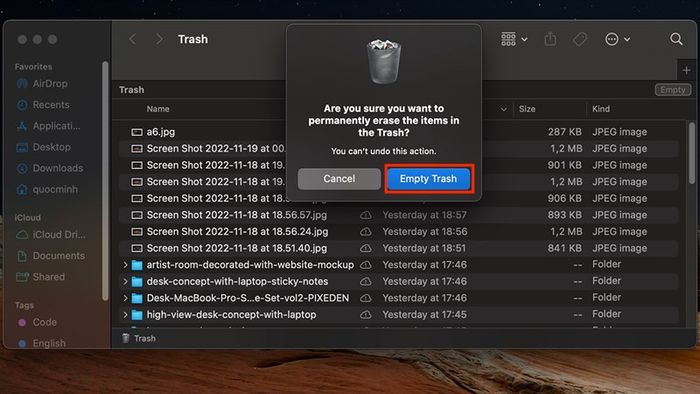Click the purple Code tag dot
700x394 pixels.
point(22,322)
